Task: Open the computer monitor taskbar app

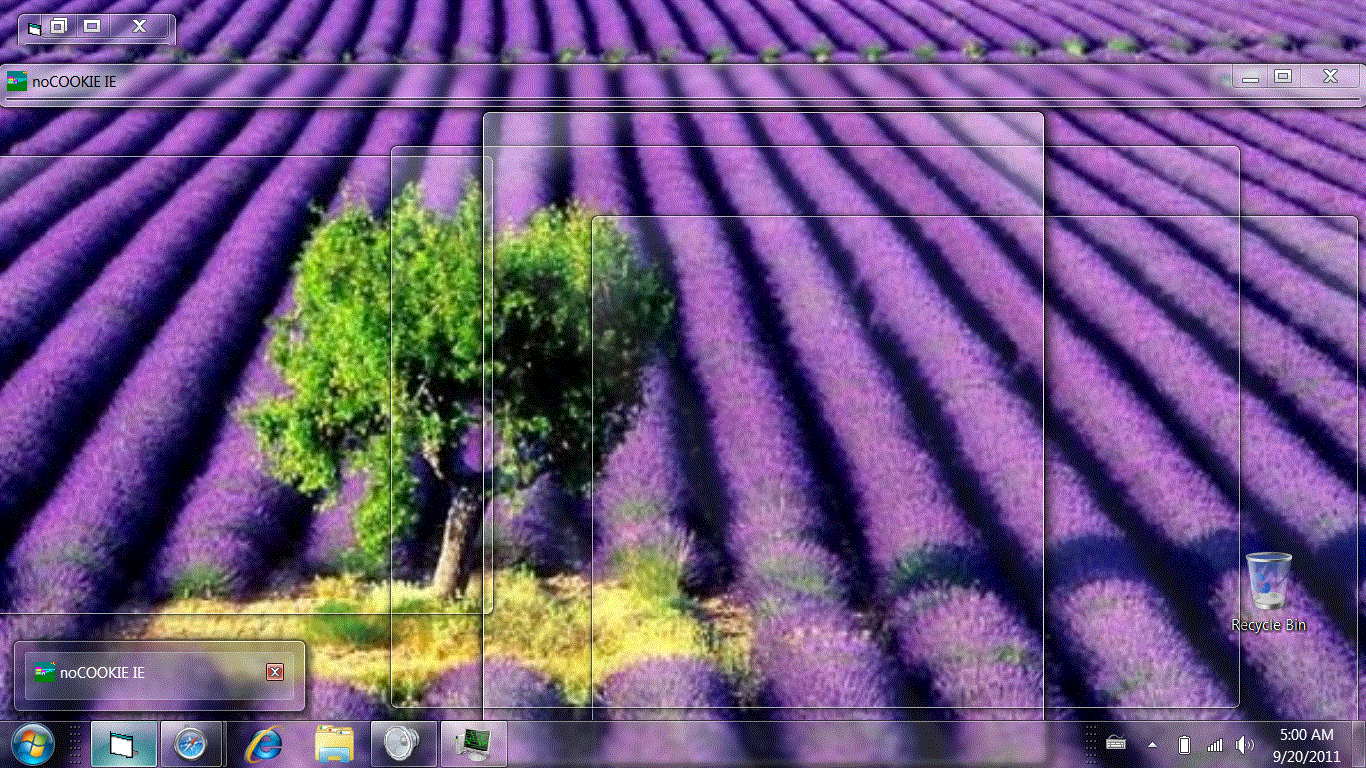Action: coord(473,744)
